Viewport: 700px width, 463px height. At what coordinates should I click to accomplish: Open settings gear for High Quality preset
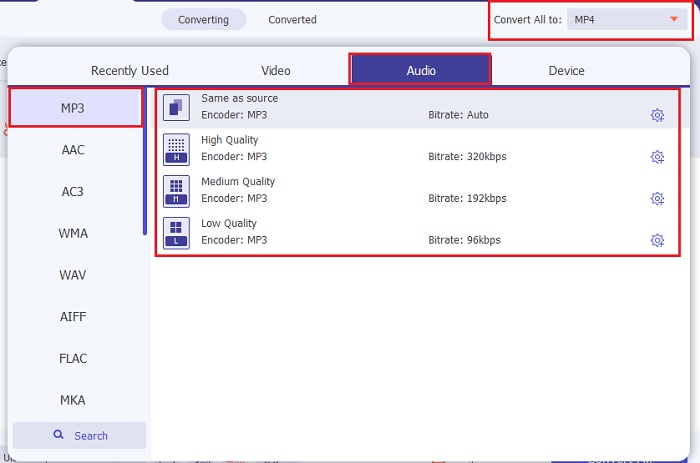point(657,157)
